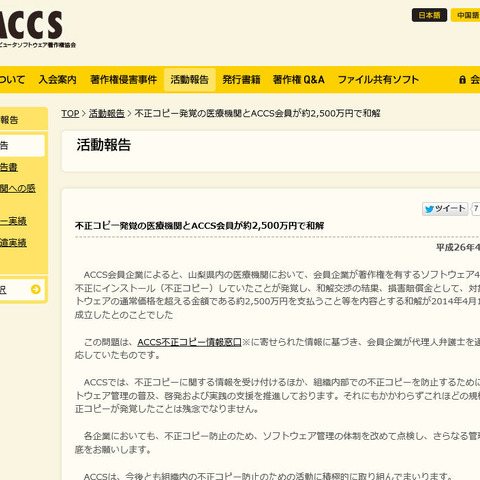Switch language to 中国語
Viewport: 480px width, 480px height.
pyautogui.click(x=466, y=15)
